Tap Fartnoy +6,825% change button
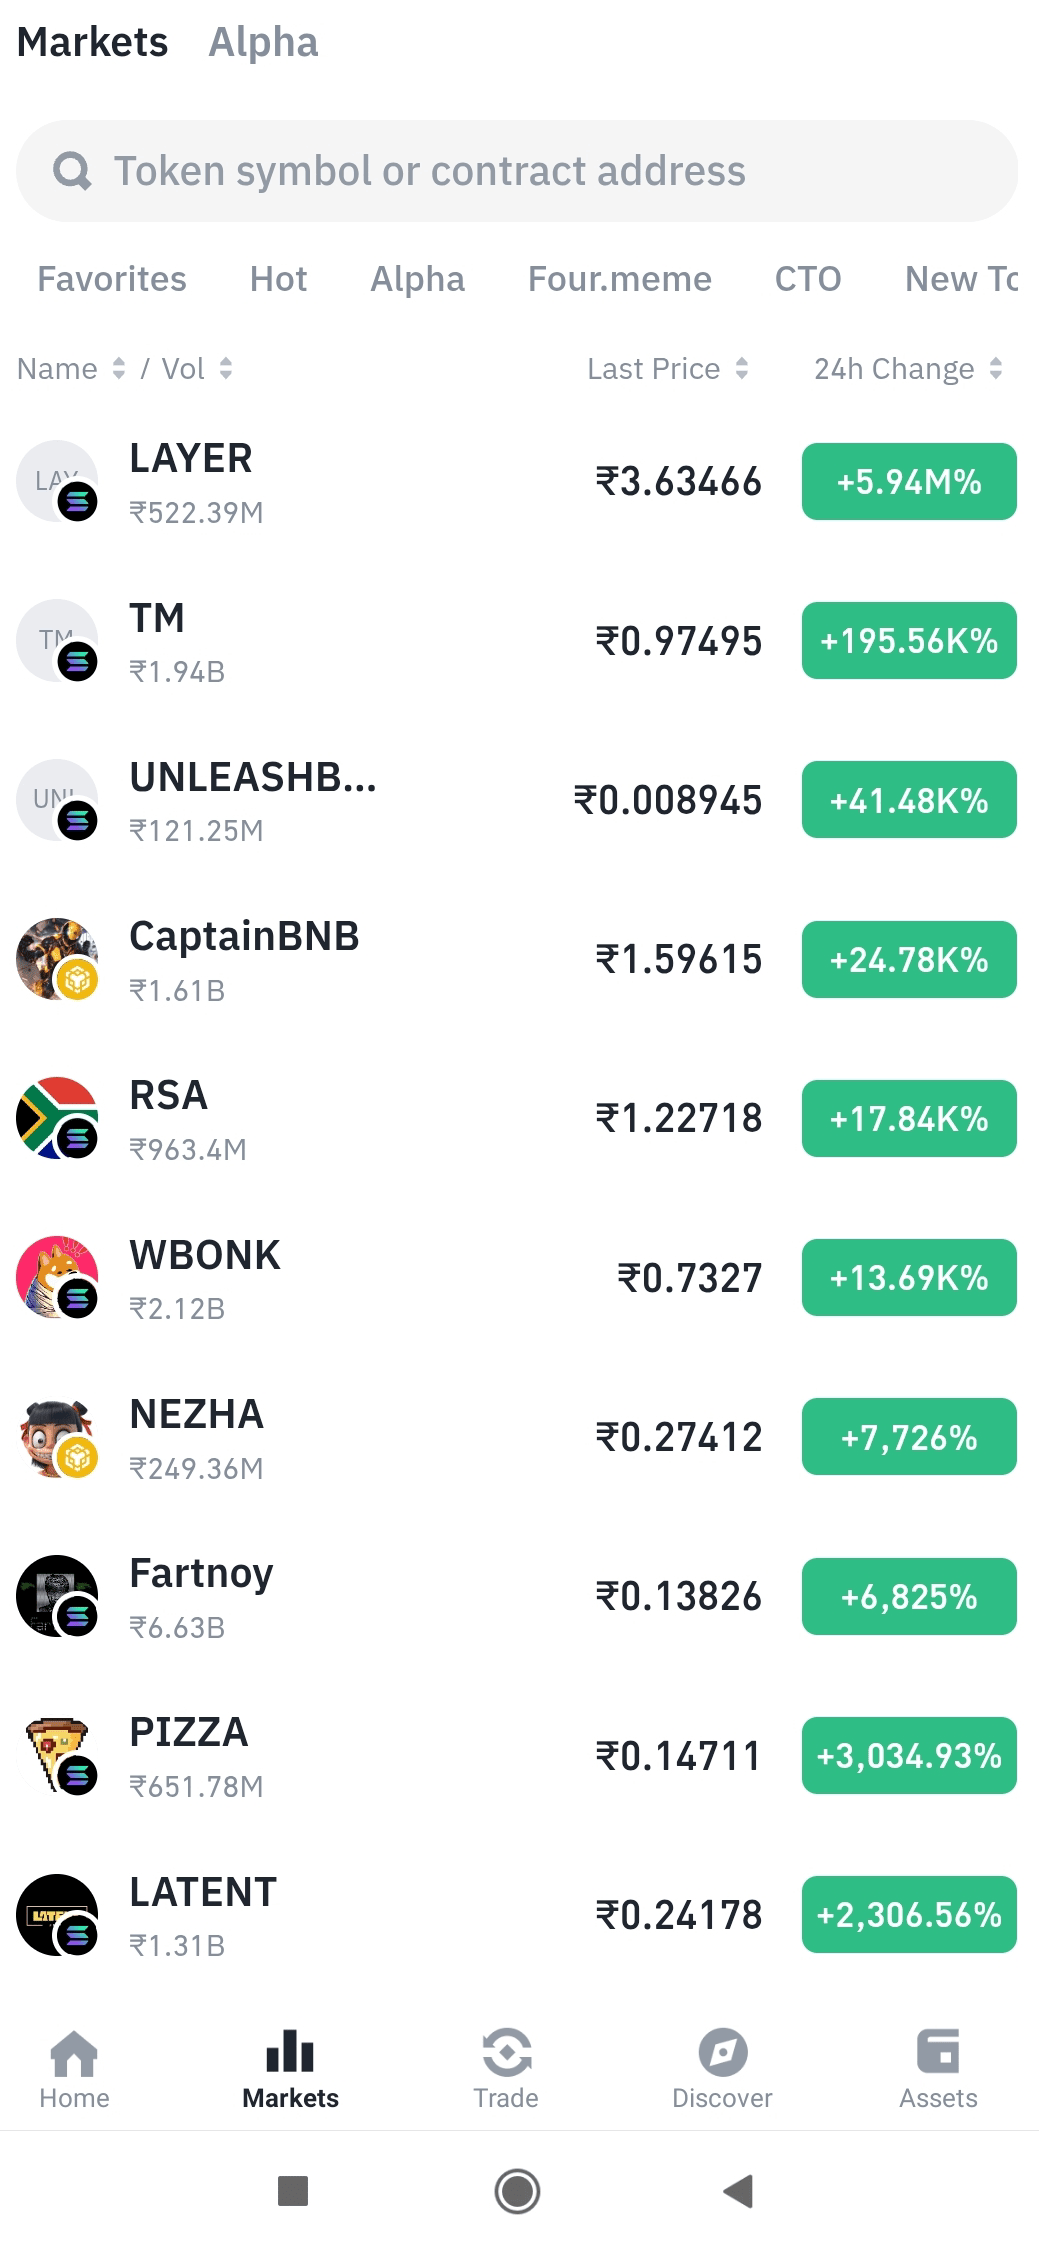Screen dimensions: 1039x2251 pos(909,1596)
